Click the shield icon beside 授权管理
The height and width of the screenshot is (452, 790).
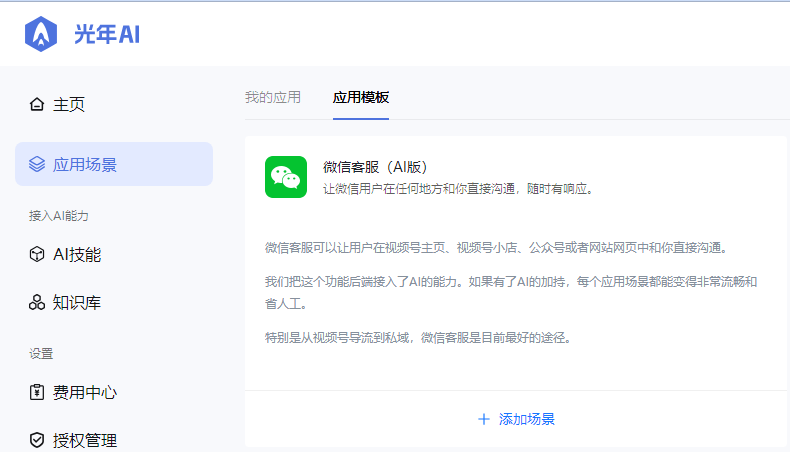click(x=37, y=440)
